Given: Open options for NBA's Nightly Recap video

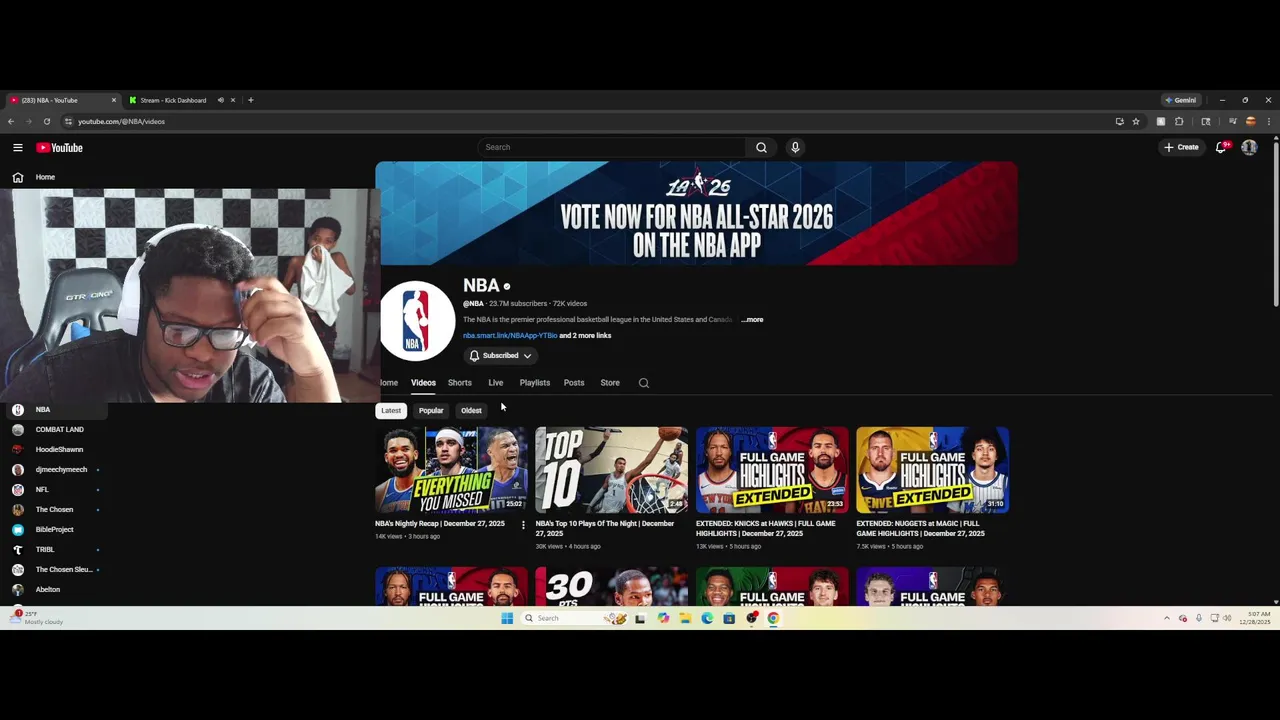Looking at the screenshot, I should [x=523, y=525].
